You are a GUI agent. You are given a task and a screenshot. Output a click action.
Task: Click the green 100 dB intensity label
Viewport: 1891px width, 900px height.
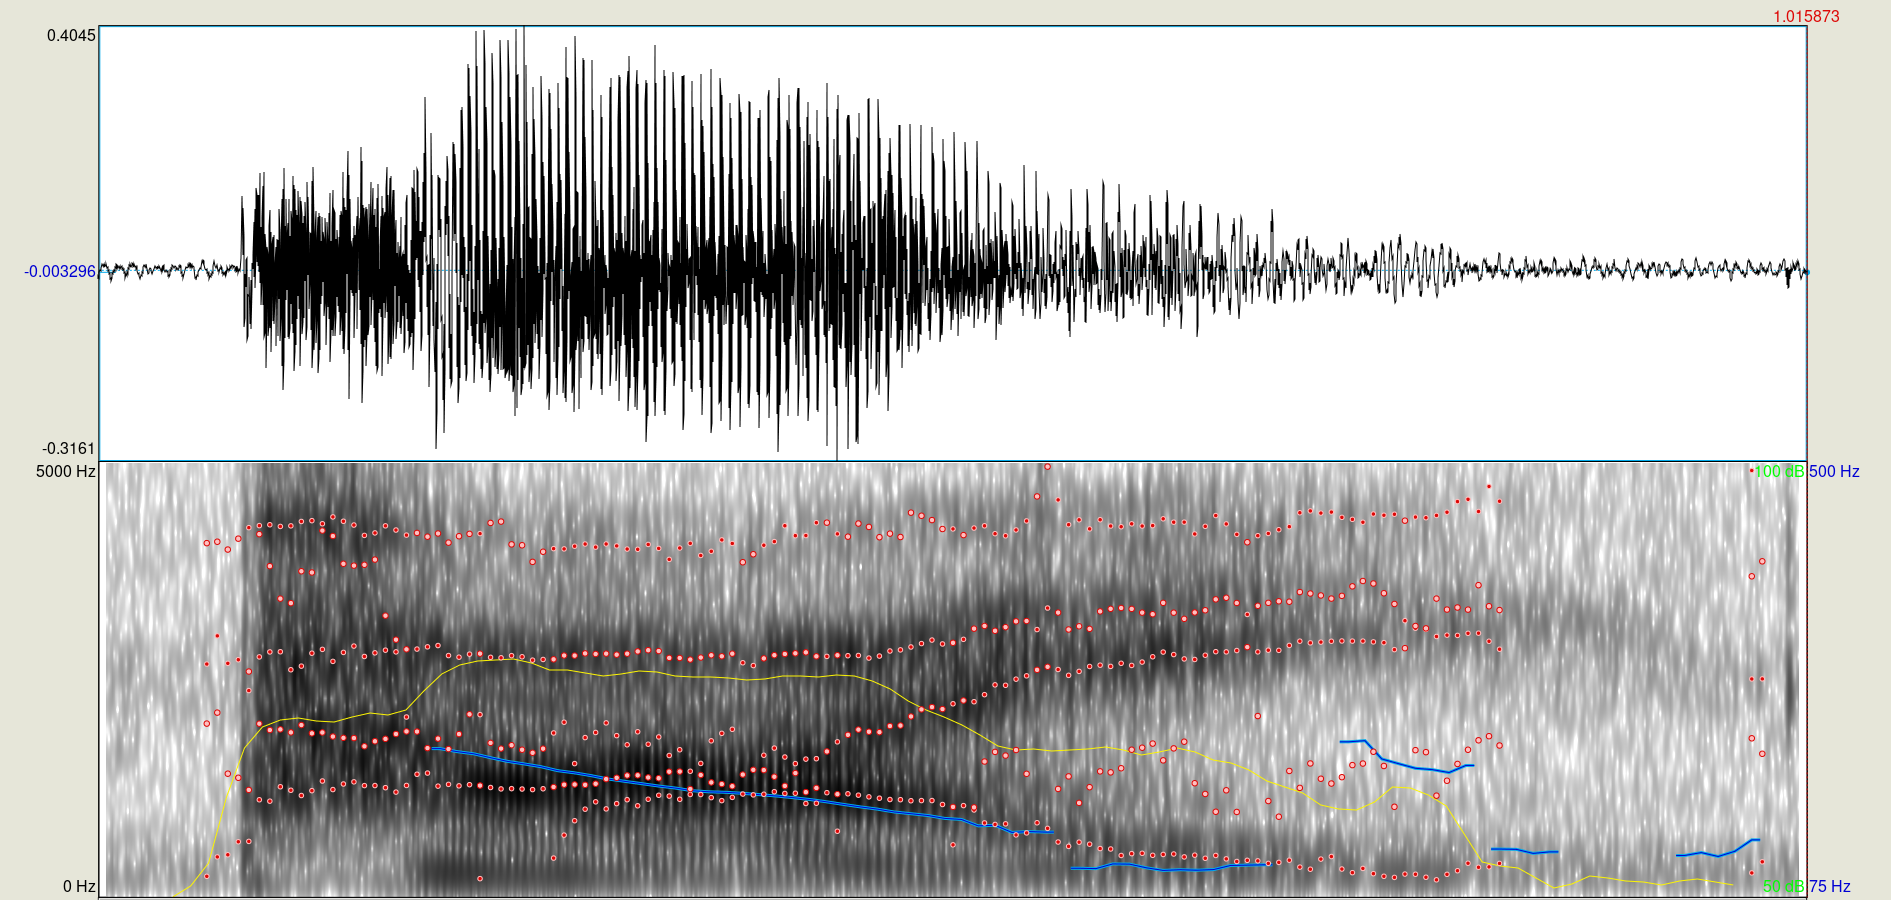tap(1779, 471)
